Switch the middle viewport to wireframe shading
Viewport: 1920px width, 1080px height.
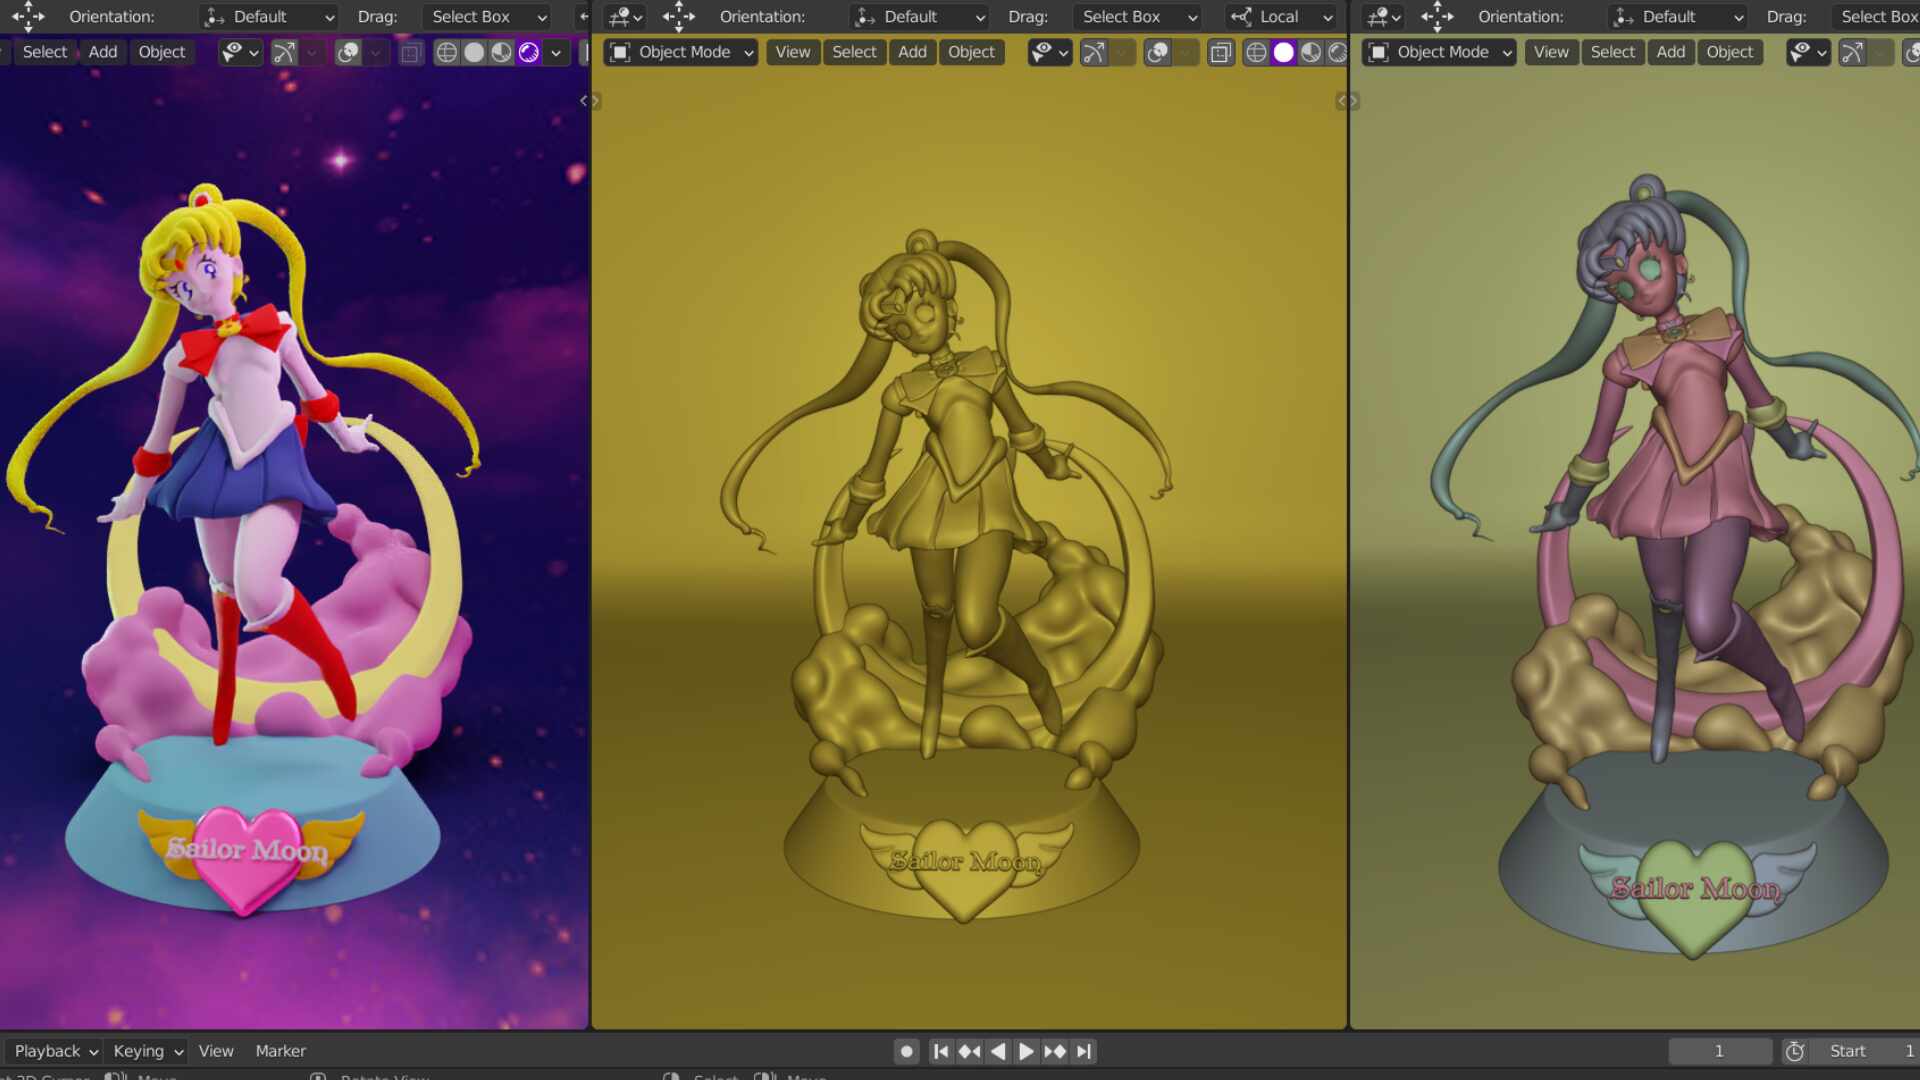click(x=1256, y=52)
